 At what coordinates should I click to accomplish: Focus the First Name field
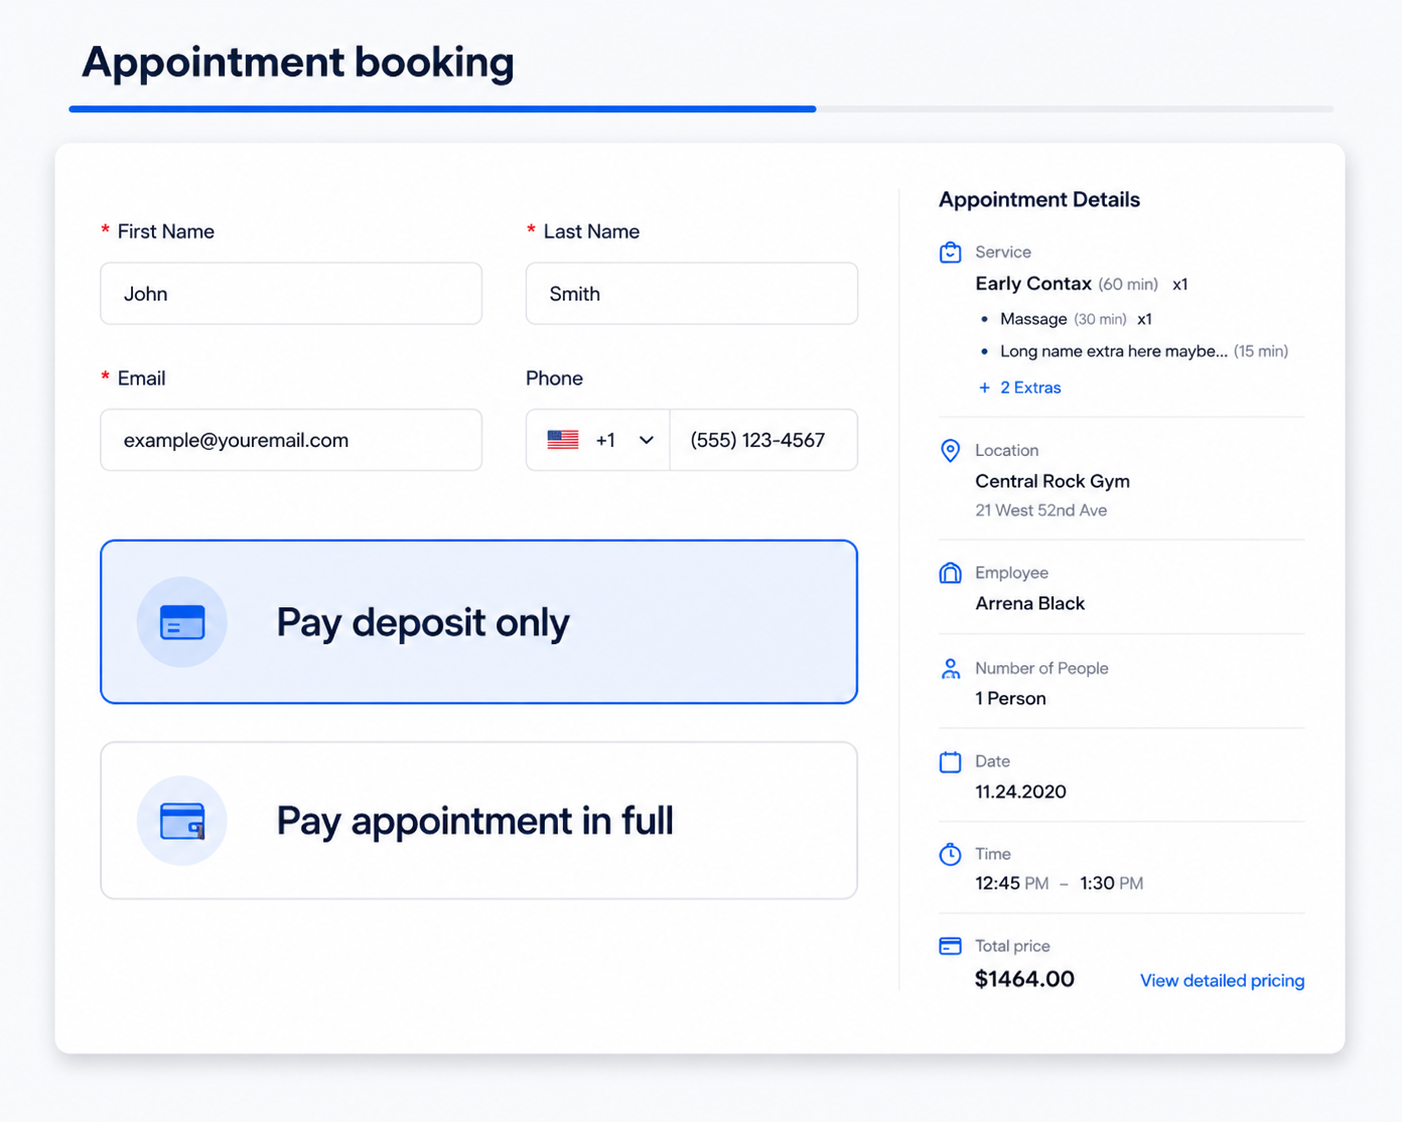click(291, 294)
